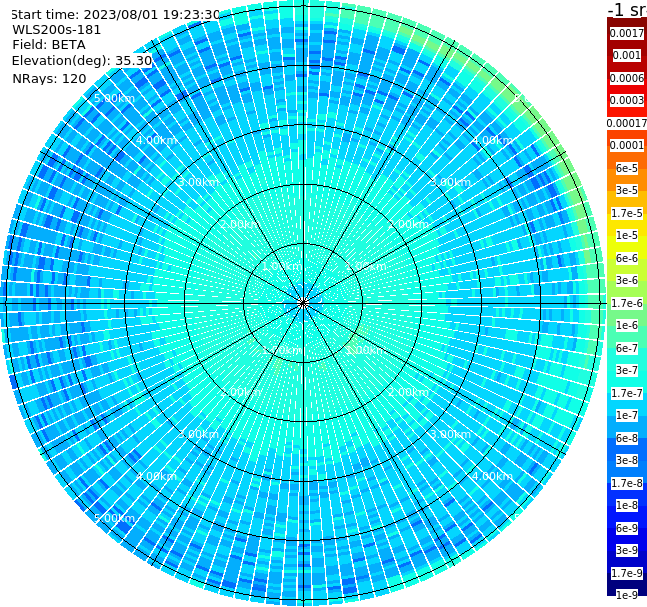Click the 6e-9 colorbar tick
Image resolution: width=647 pixels, height=607 pixels.
(627, 528)
